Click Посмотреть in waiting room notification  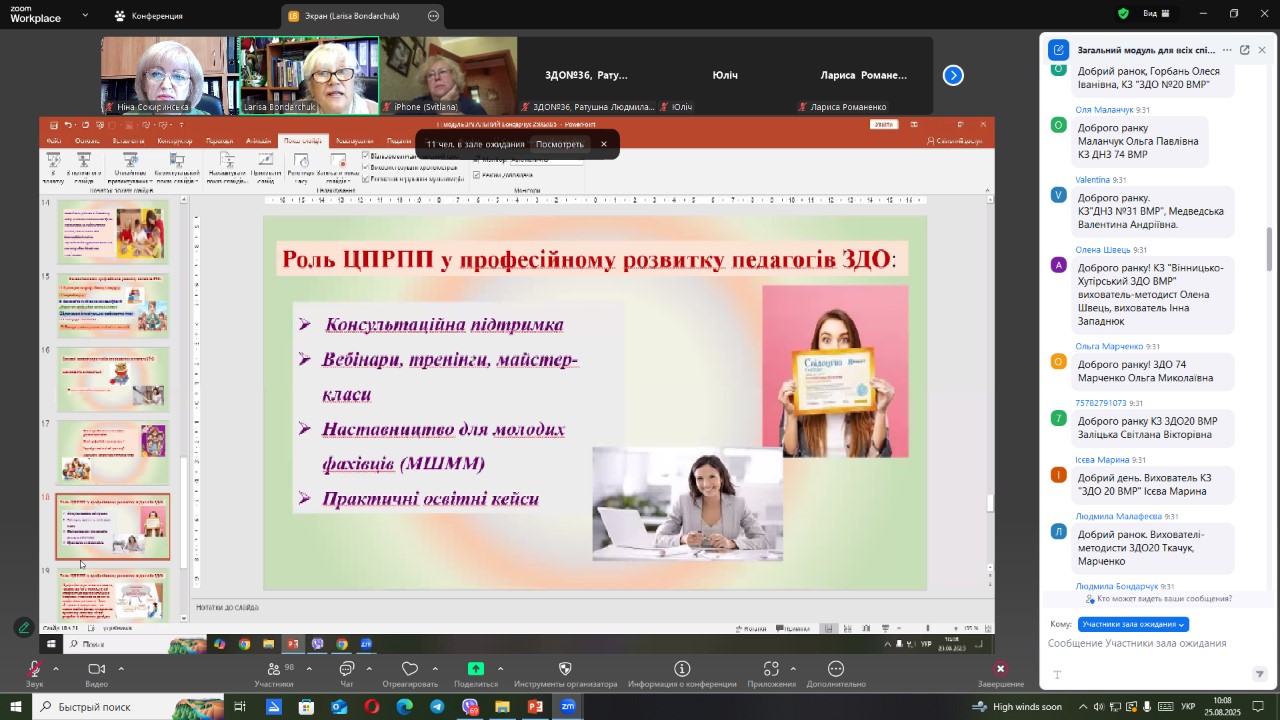(x=559, y=144)
